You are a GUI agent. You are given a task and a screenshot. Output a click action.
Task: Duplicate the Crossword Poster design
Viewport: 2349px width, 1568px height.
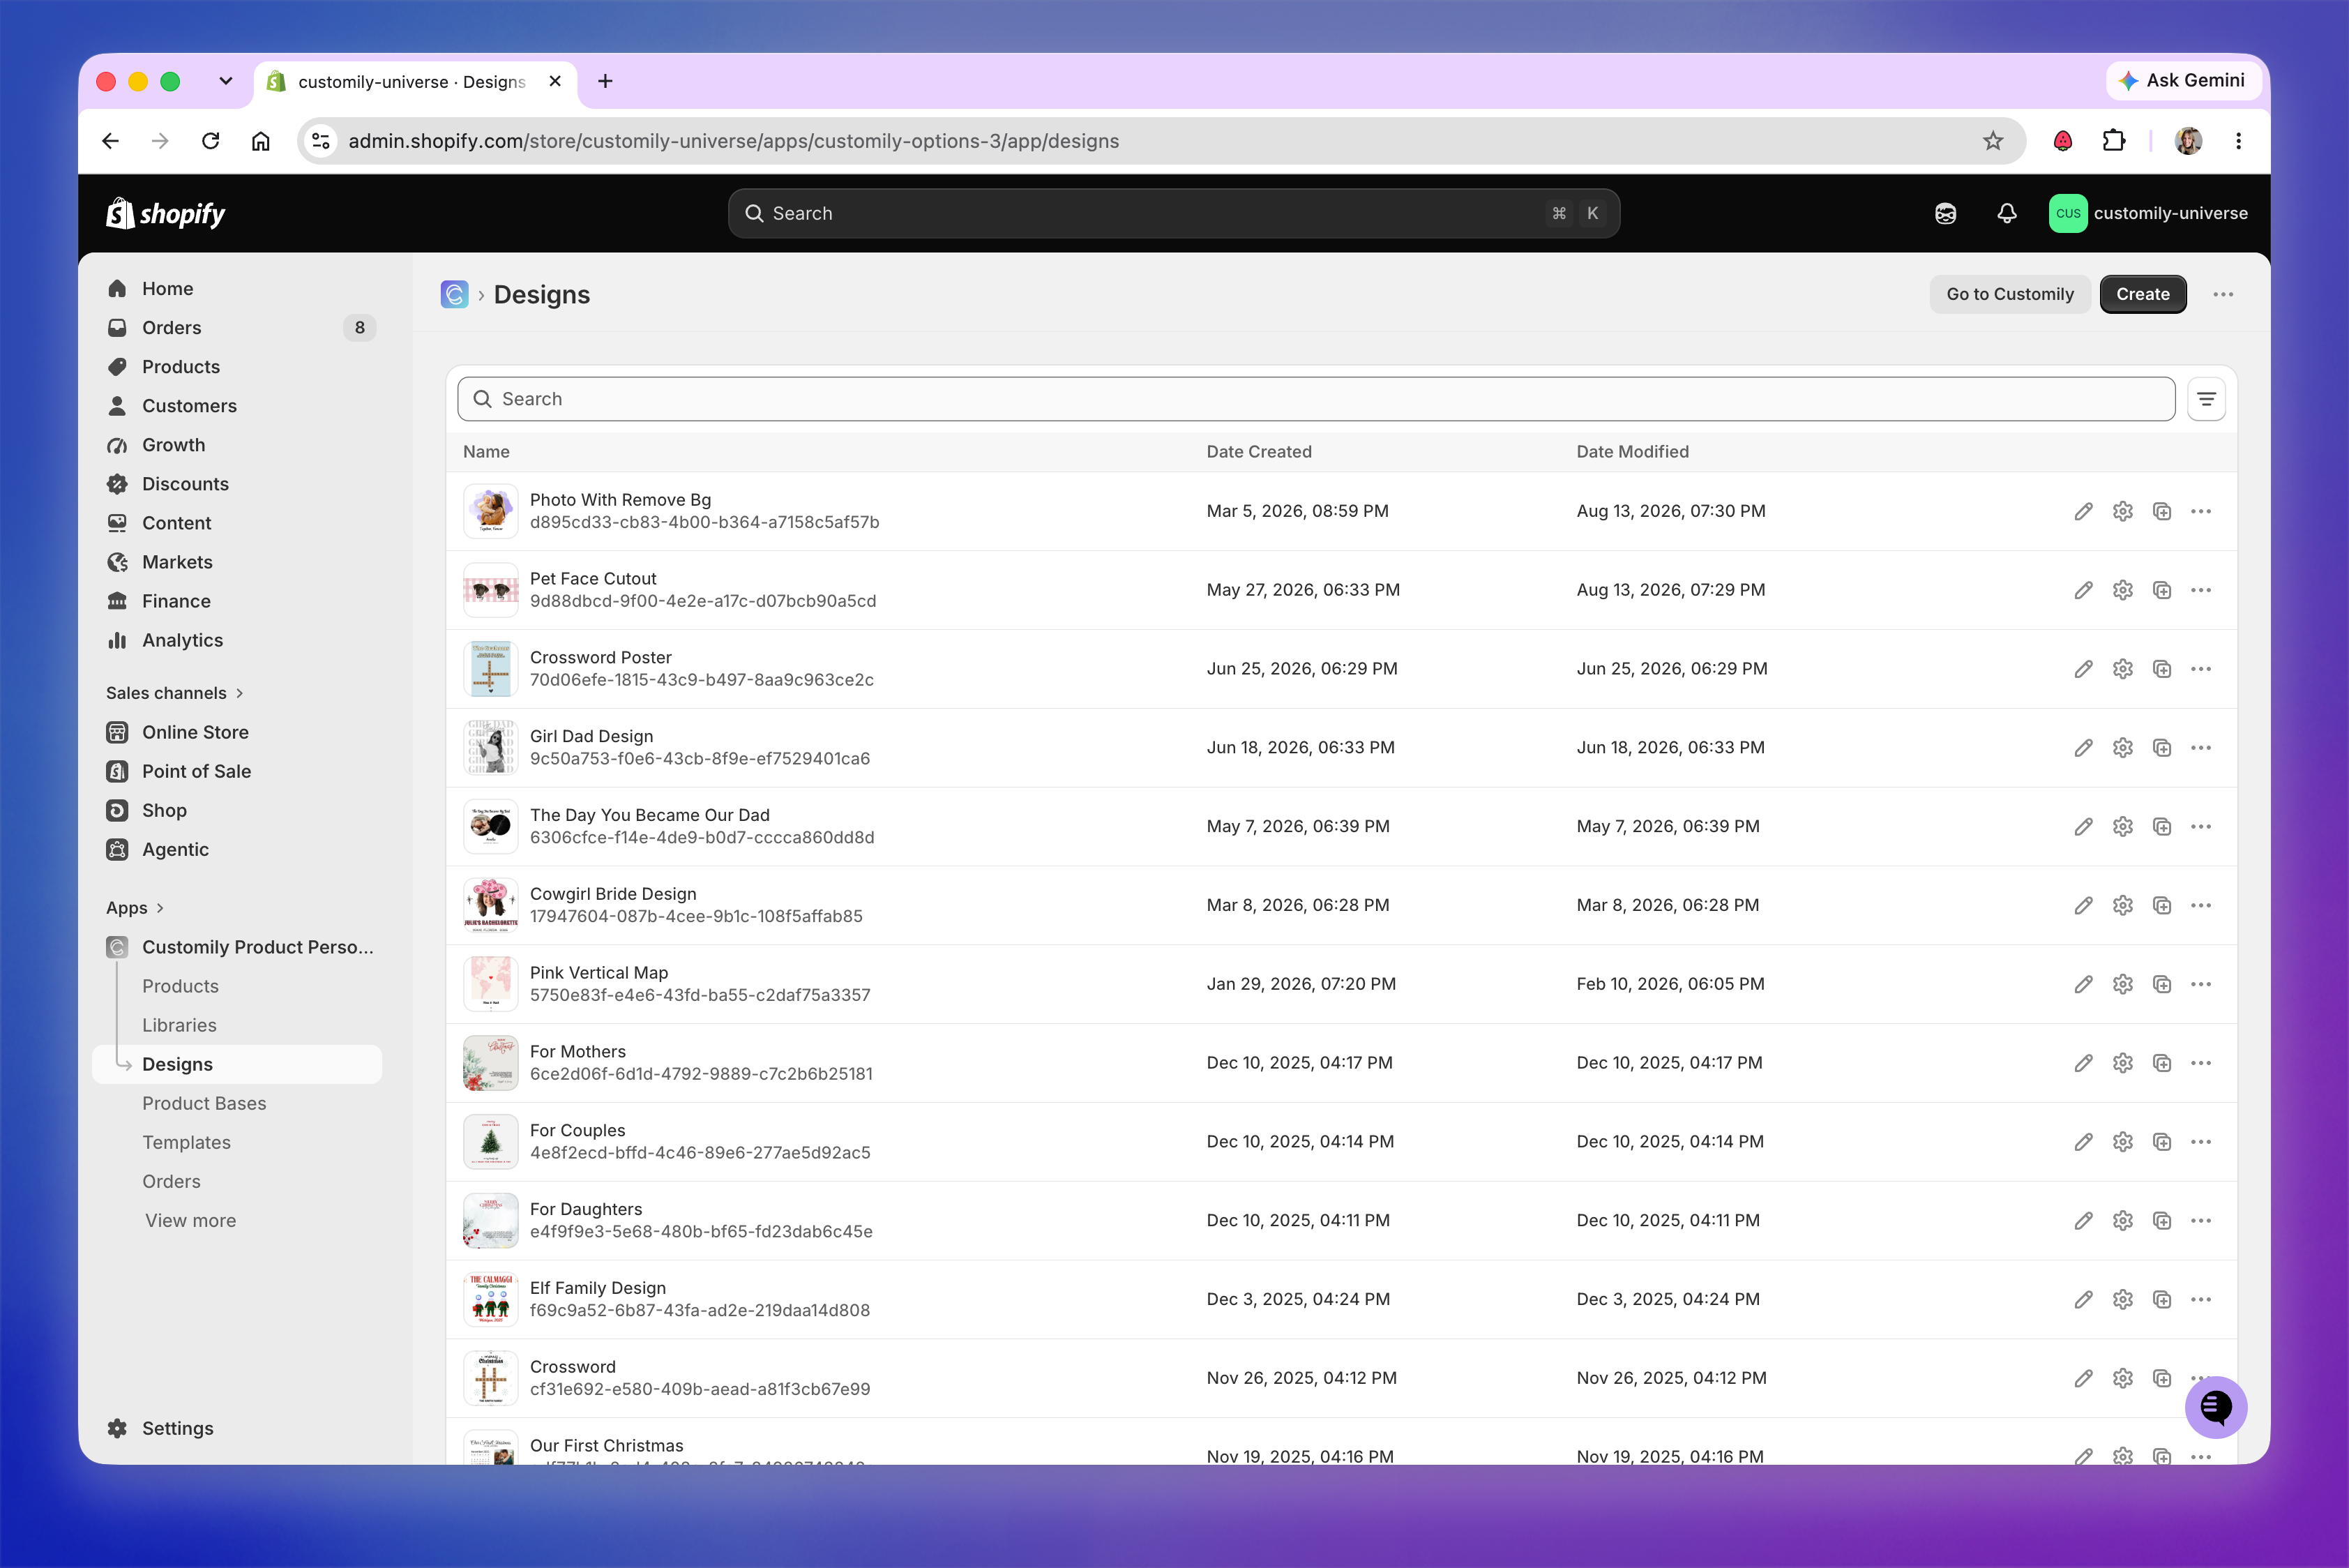[2161, 669]
